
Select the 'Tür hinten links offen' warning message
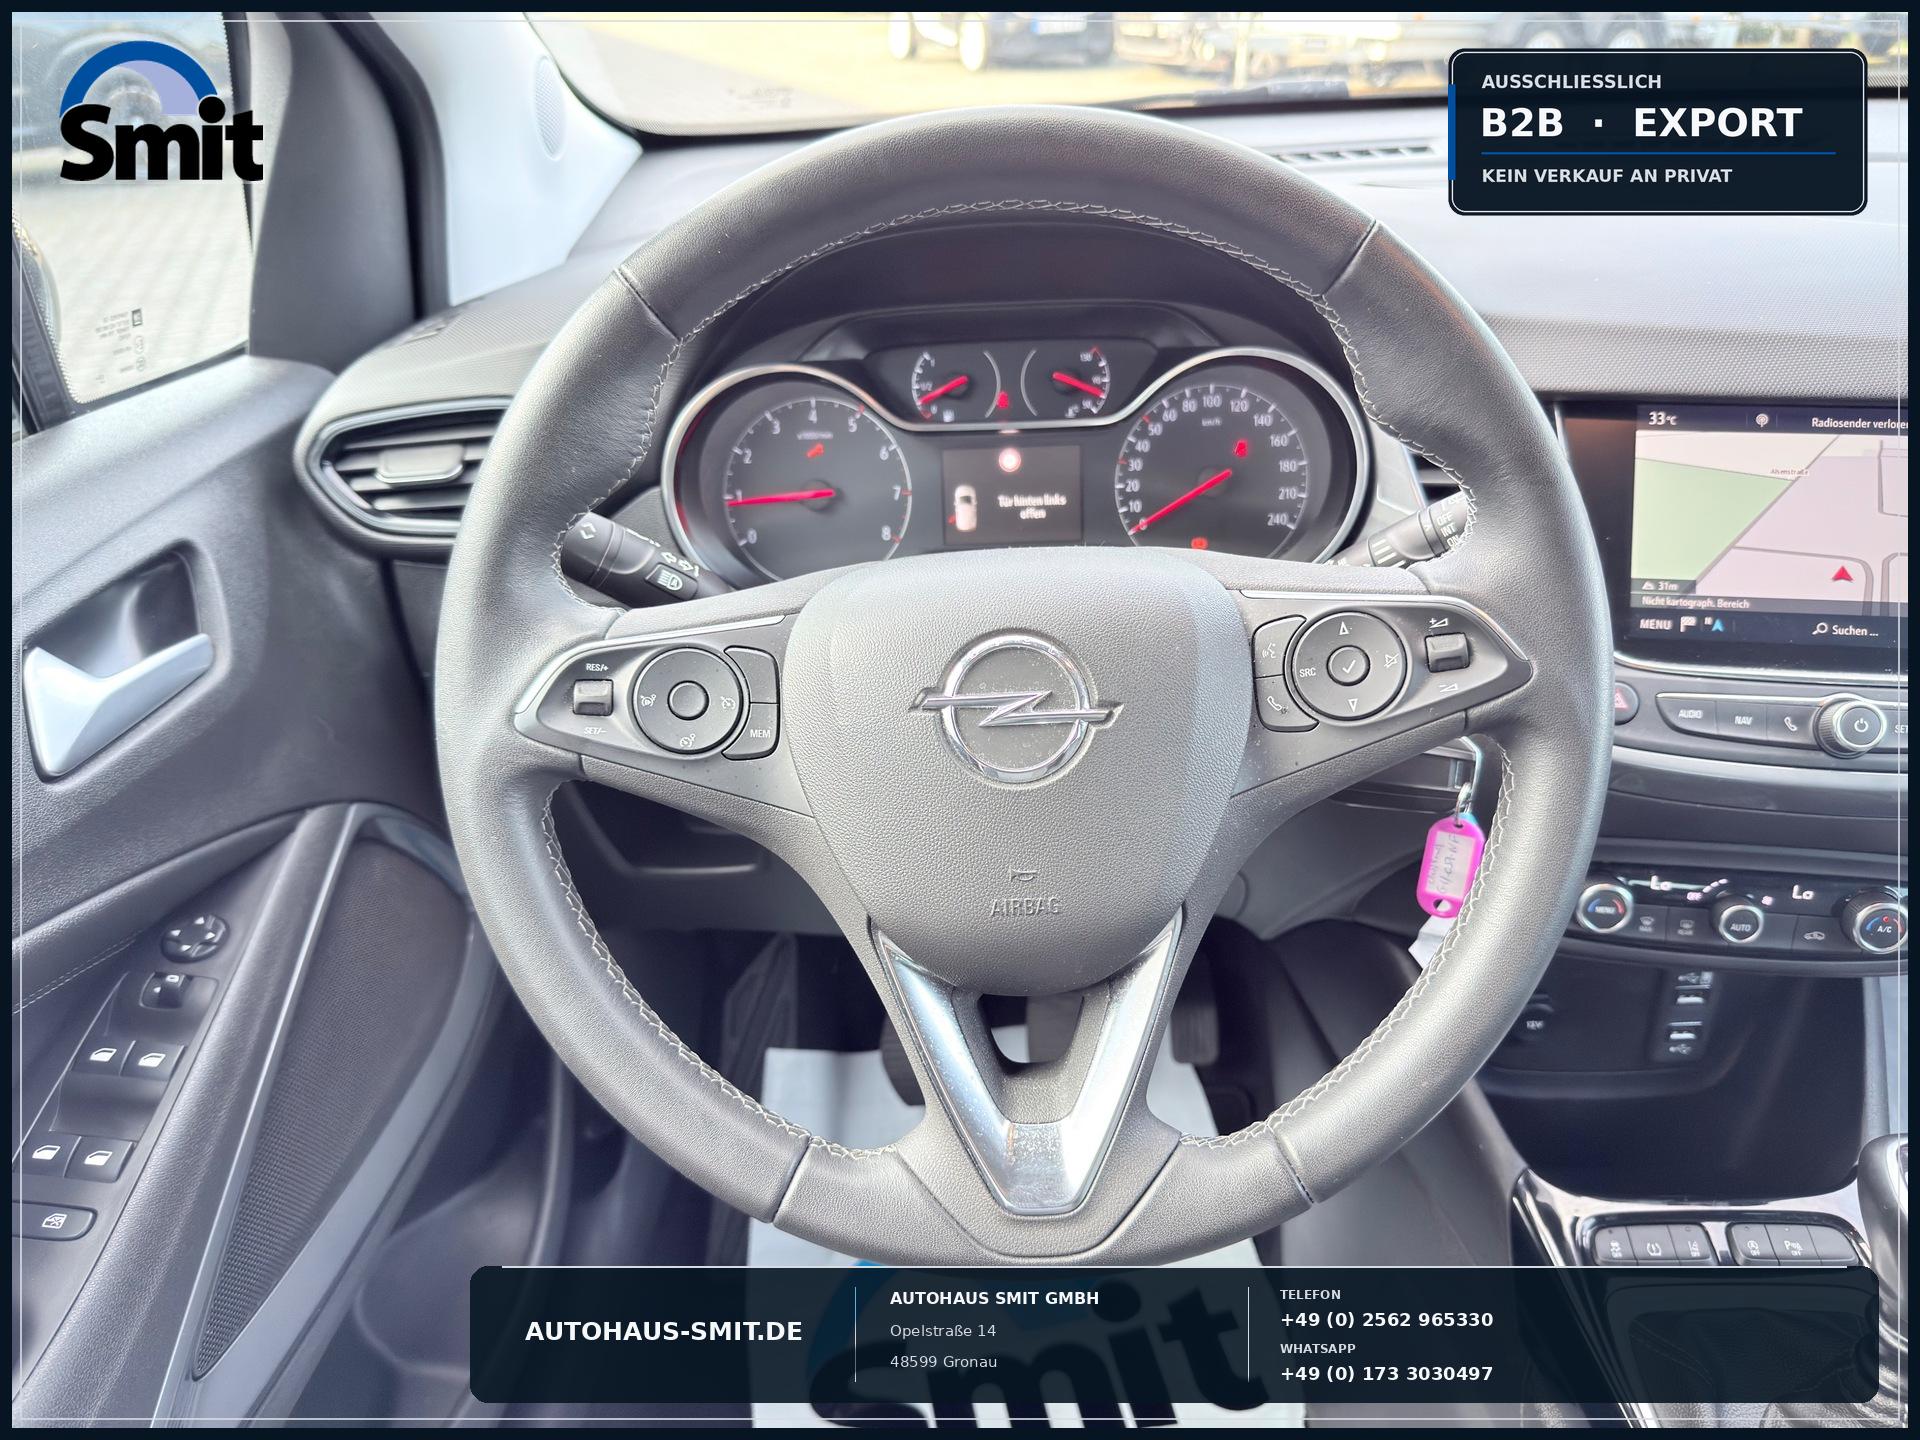(x=1032, y=506)
